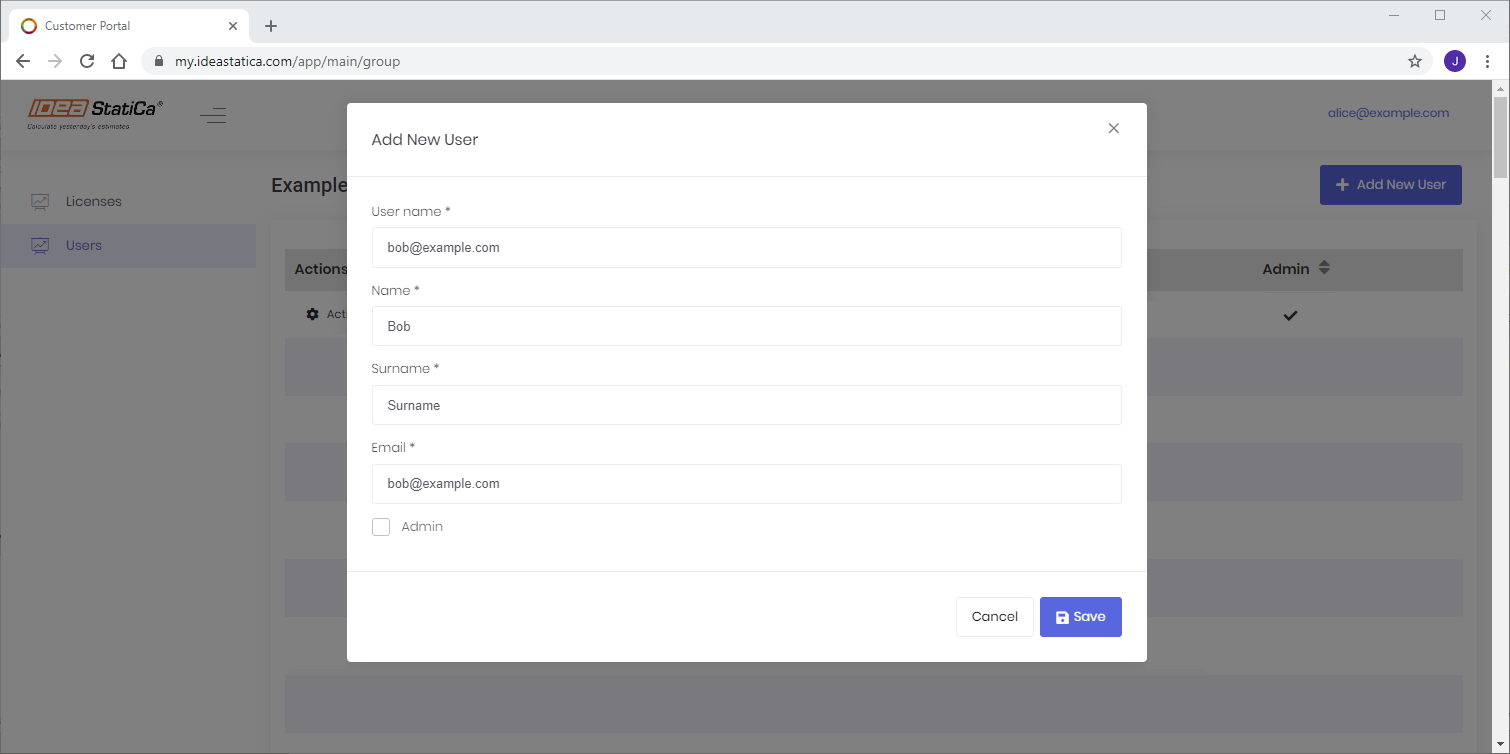1510x754 pixels.
Task: Bookmark this page with star icon
Action: coord(1415,61)
